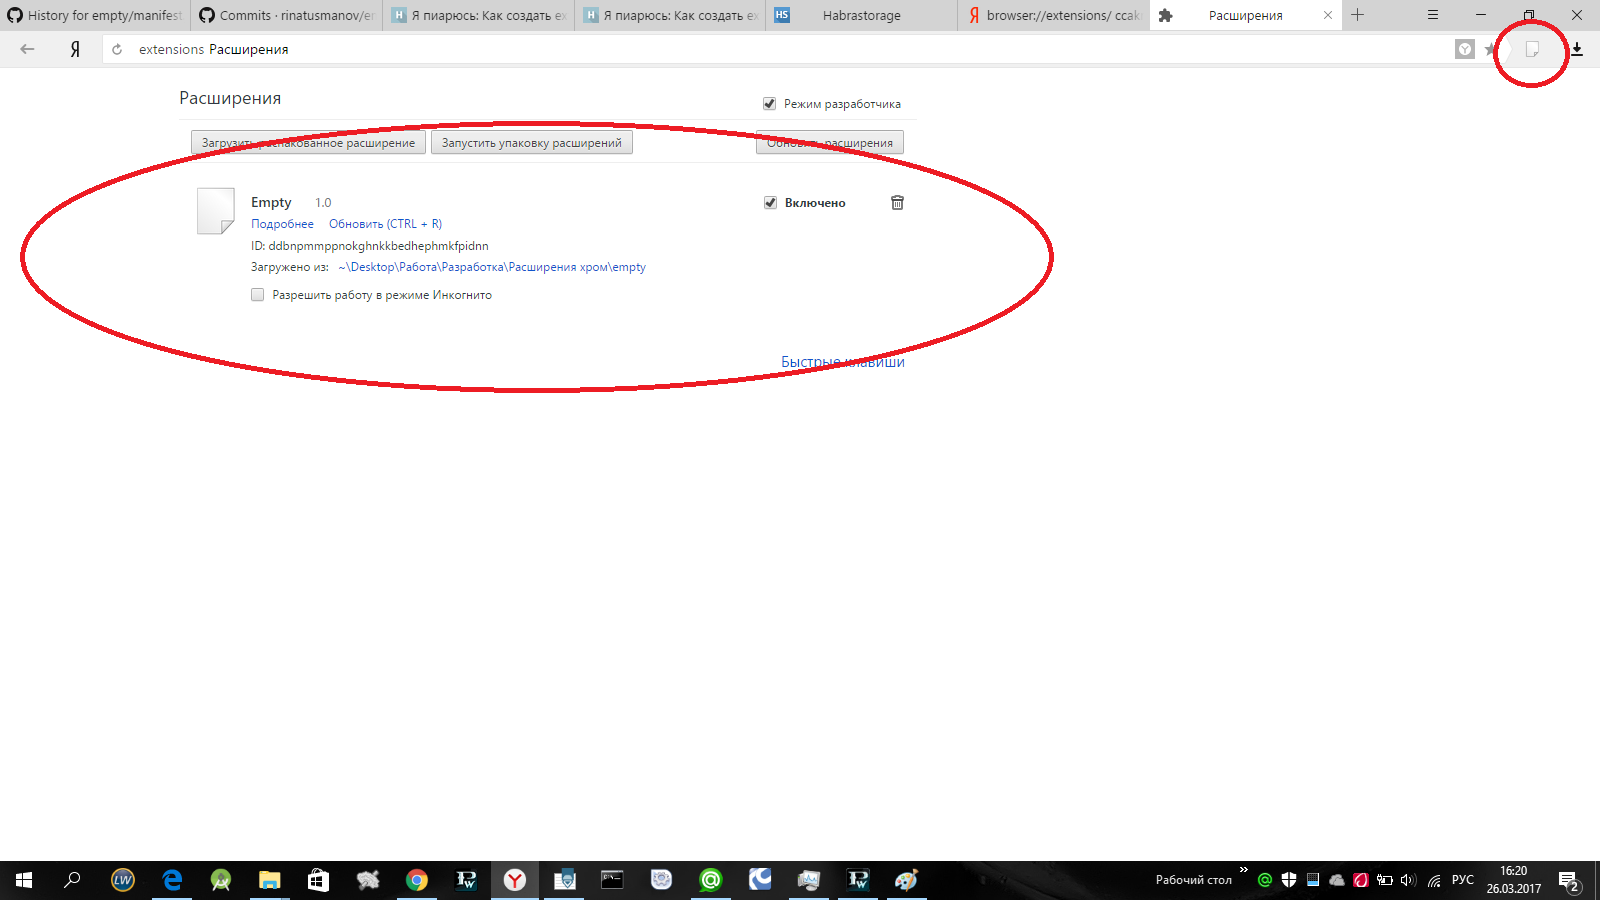The image size is (1600, 900).
Task: Uncheck the Режим разработчика checkbox
Action: 768,103
